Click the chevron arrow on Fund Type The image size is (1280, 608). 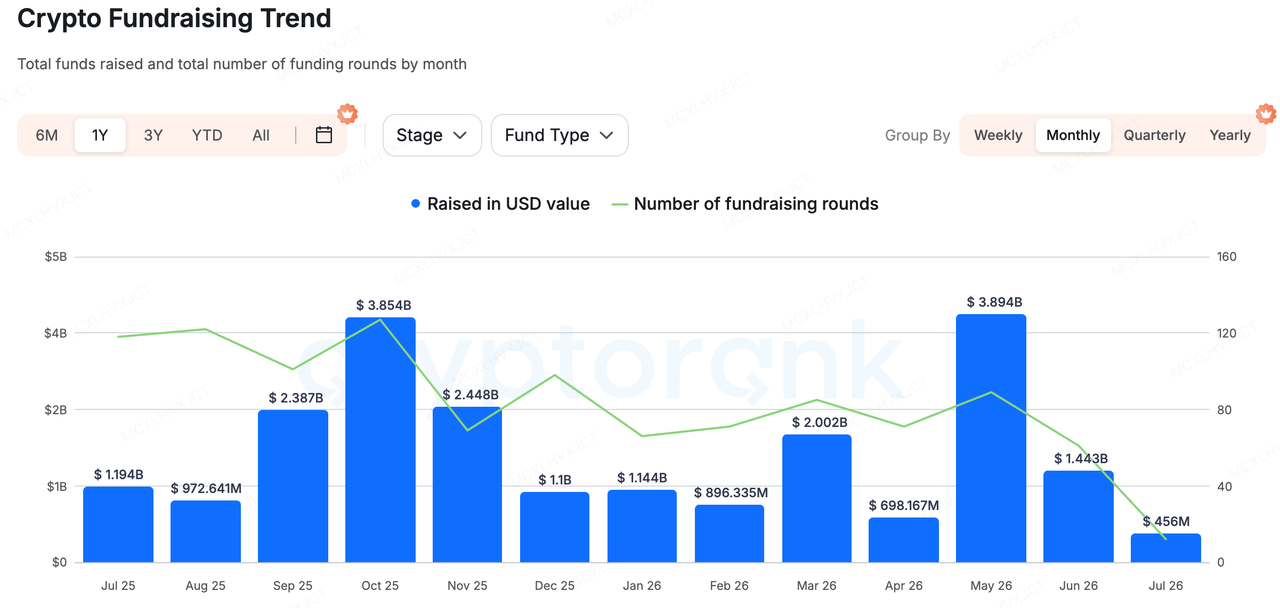click(606, 135)
